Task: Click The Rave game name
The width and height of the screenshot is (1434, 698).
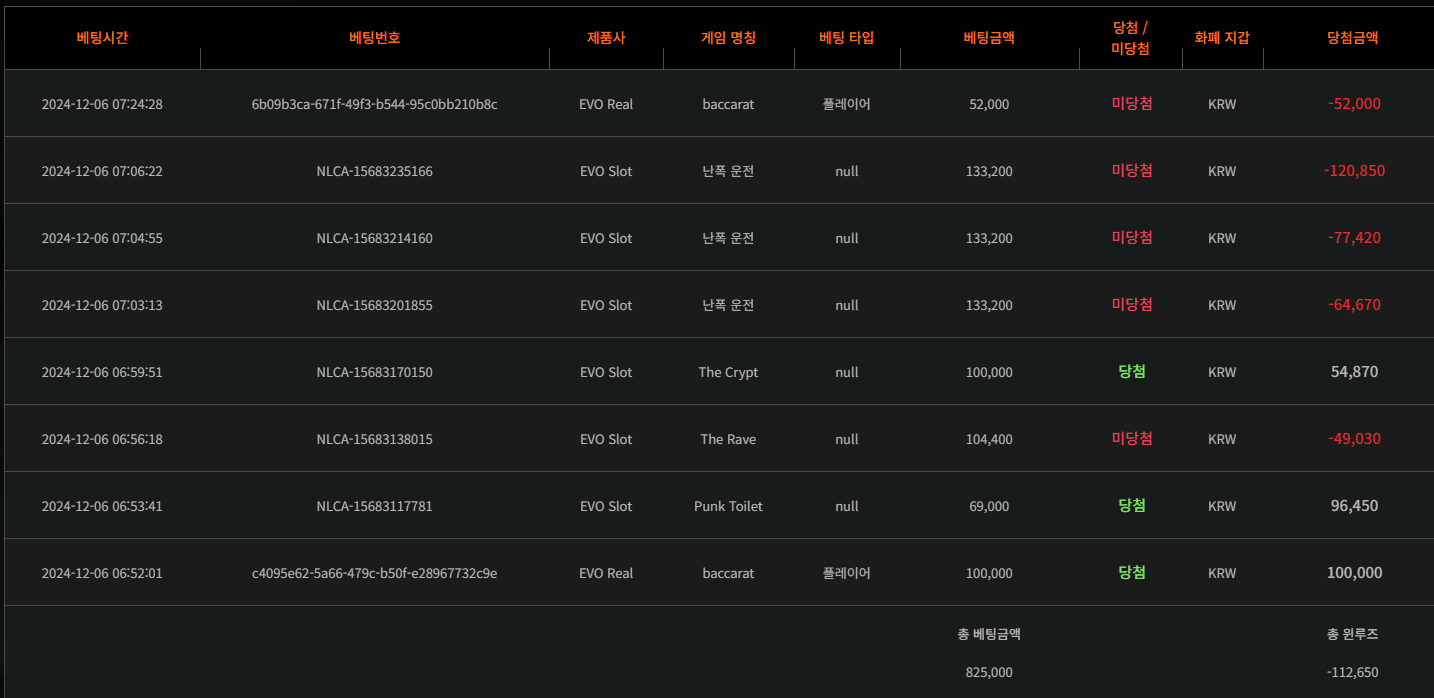Action: (728, 439)
